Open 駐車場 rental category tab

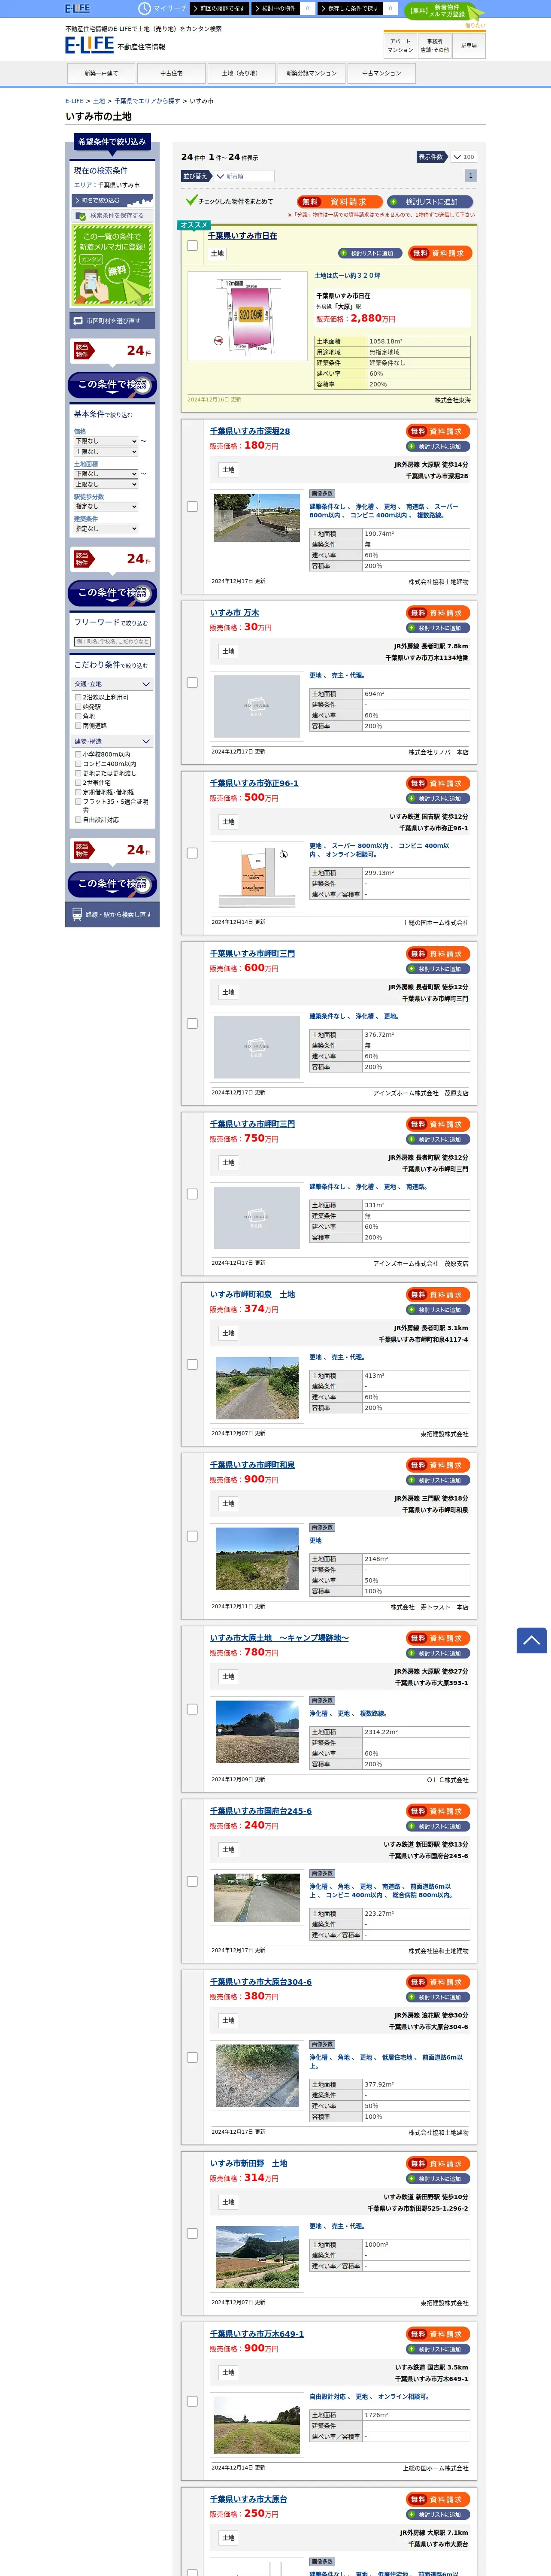pos(468,45)
